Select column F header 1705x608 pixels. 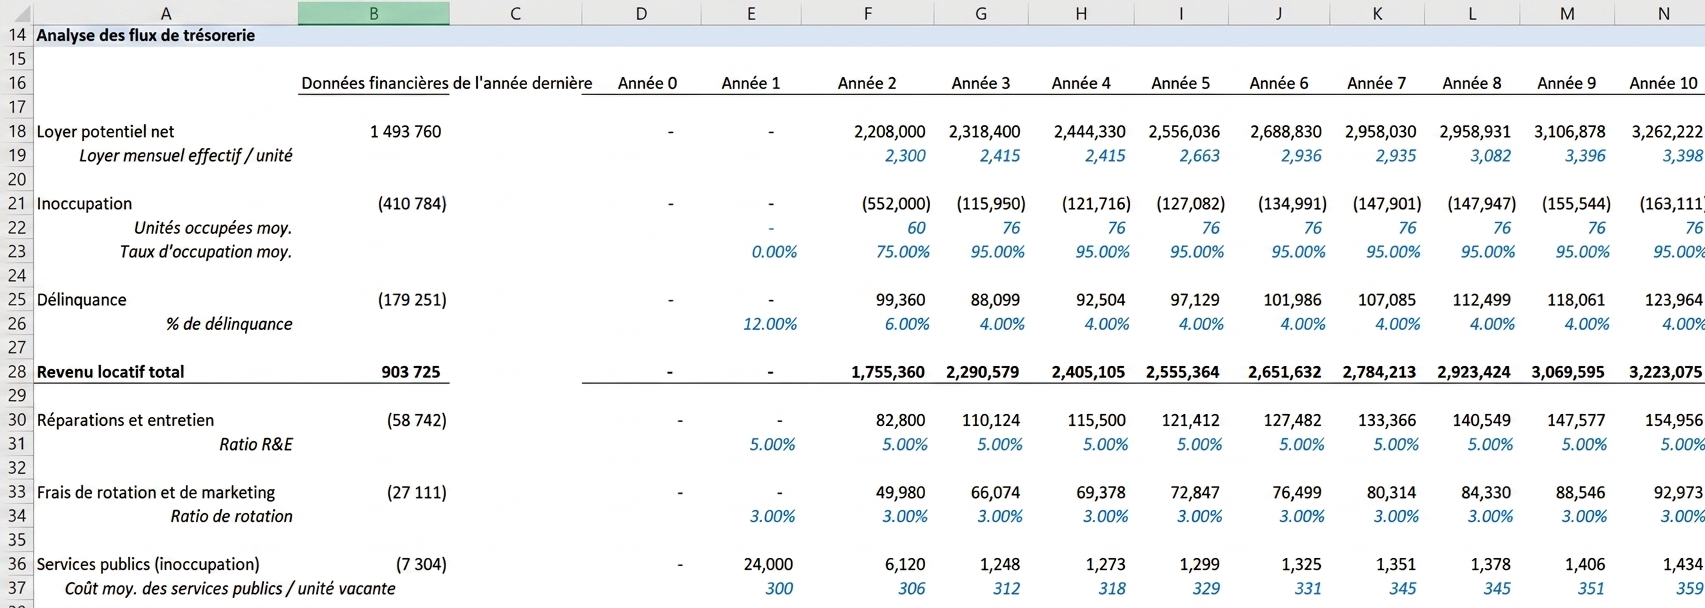coord(867,13)
